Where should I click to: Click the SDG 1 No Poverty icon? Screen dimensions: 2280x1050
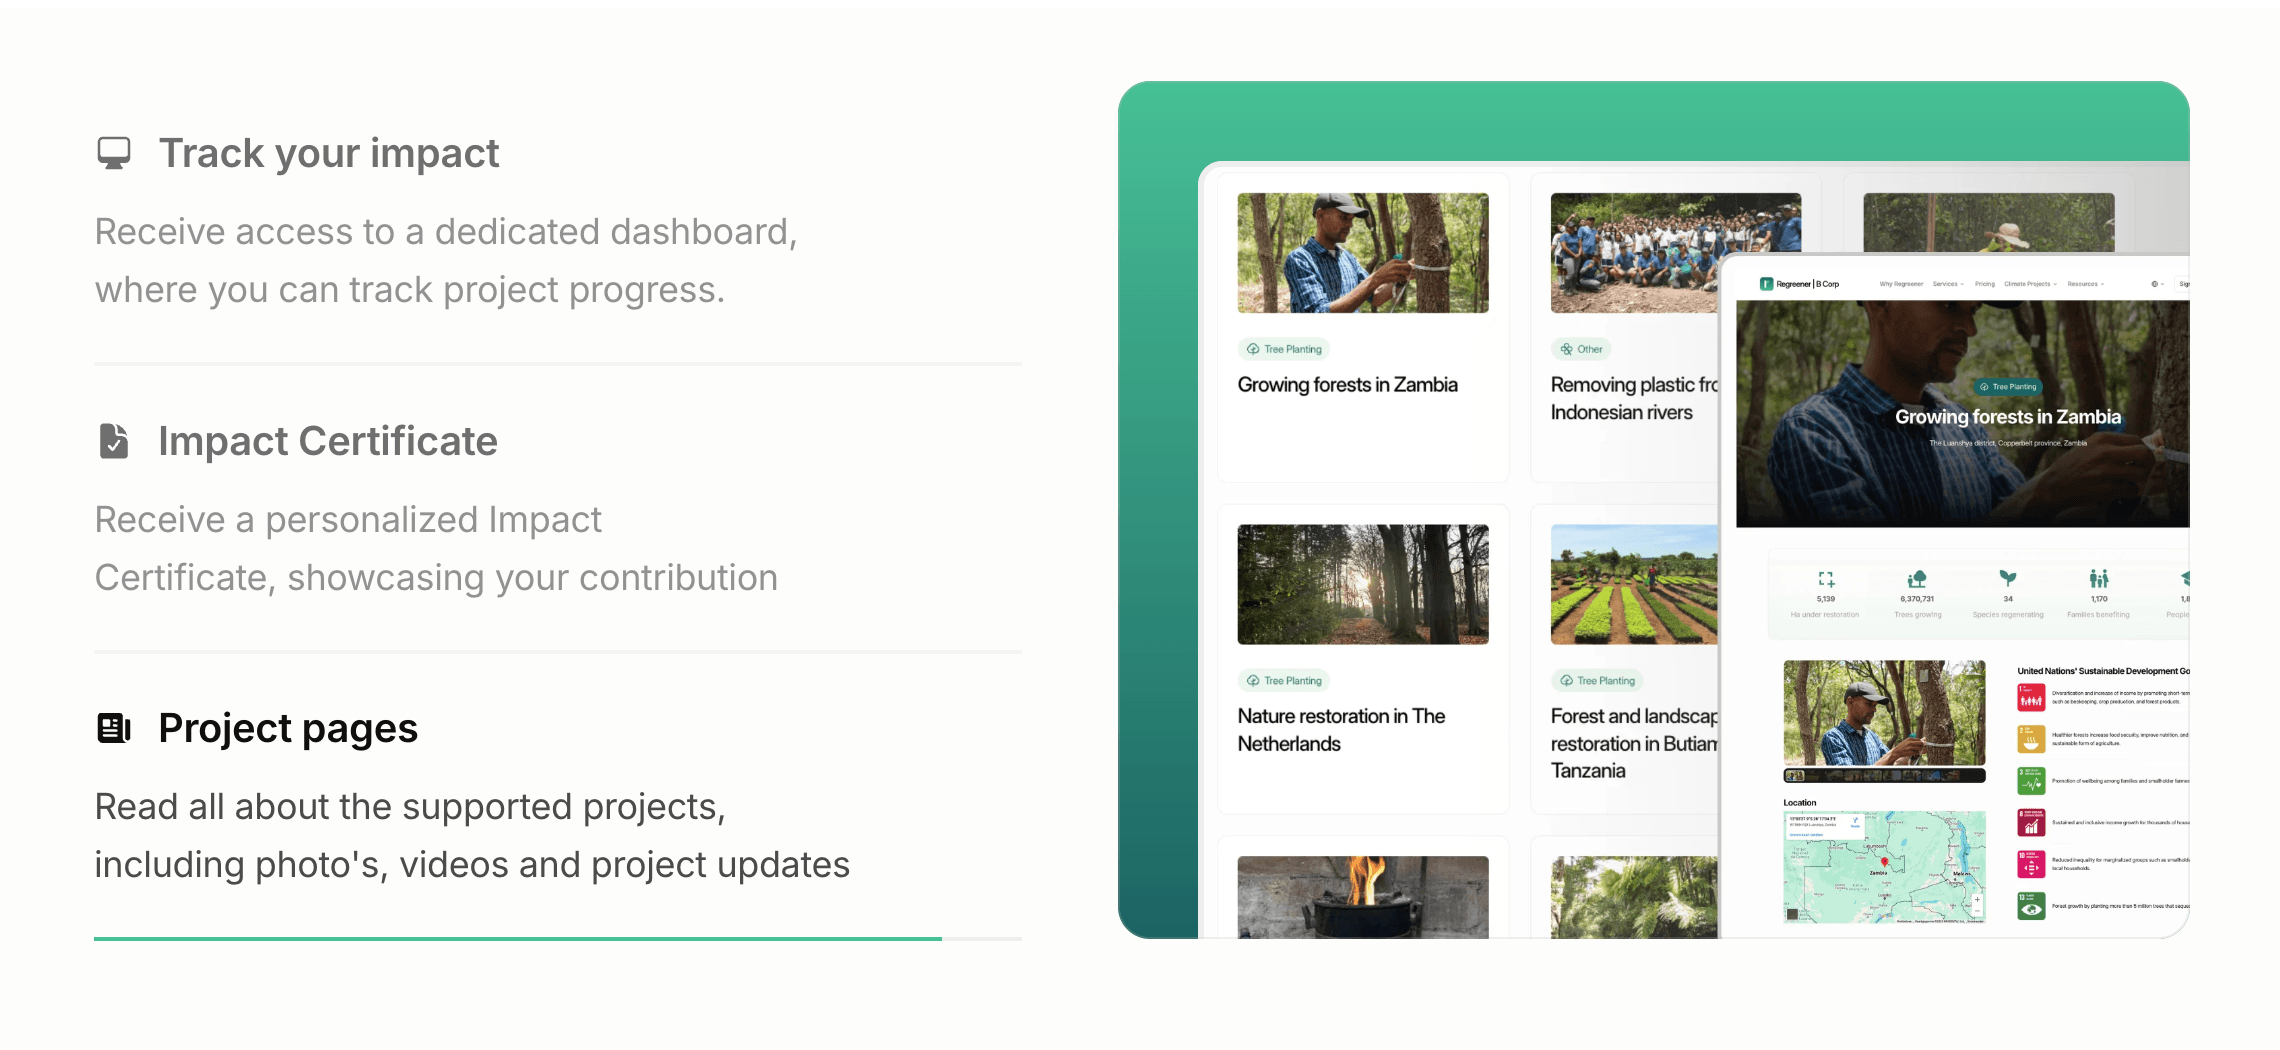(2031, 697)
